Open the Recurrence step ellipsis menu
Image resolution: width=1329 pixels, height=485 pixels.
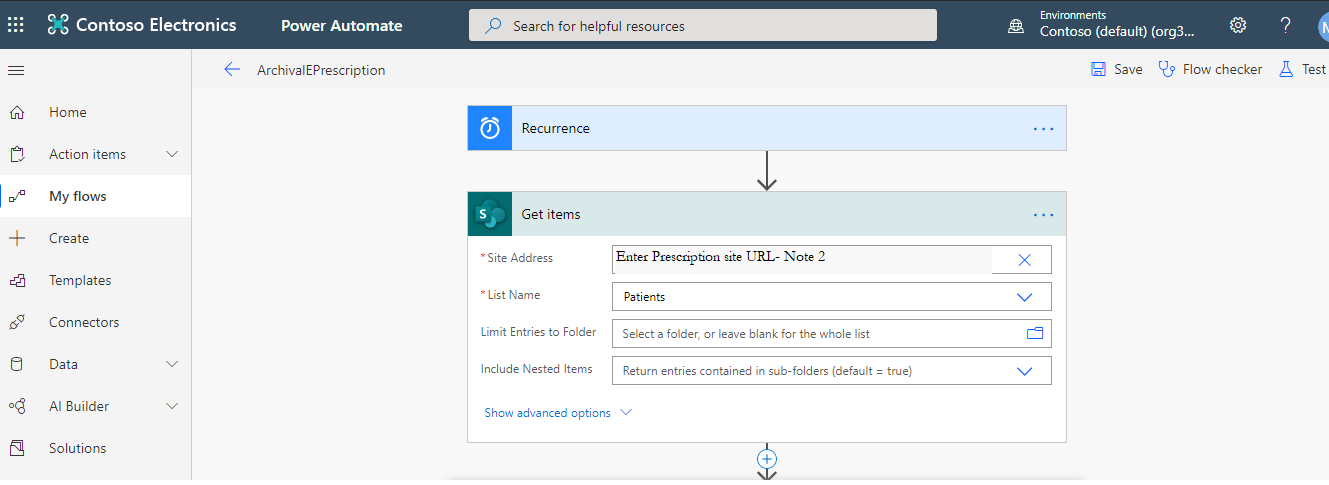point(1043,129)
